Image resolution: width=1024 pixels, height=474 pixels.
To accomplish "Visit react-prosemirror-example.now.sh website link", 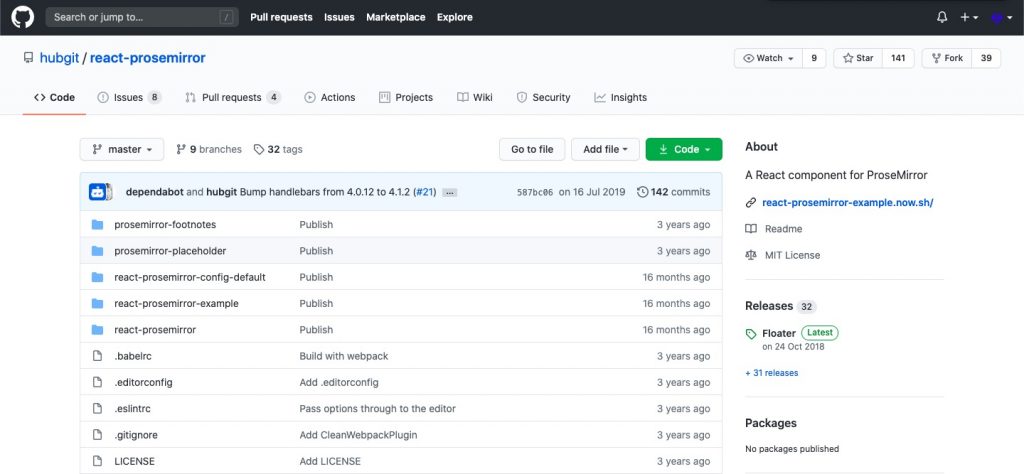I will click(848, 202).
